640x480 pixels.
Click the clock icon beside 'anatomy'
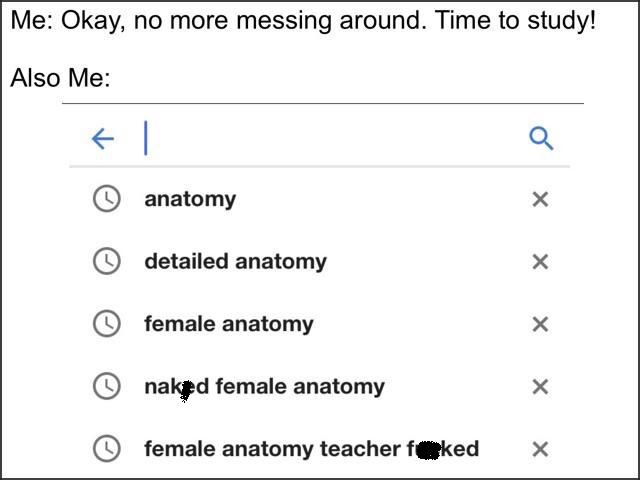pos(106,199)
